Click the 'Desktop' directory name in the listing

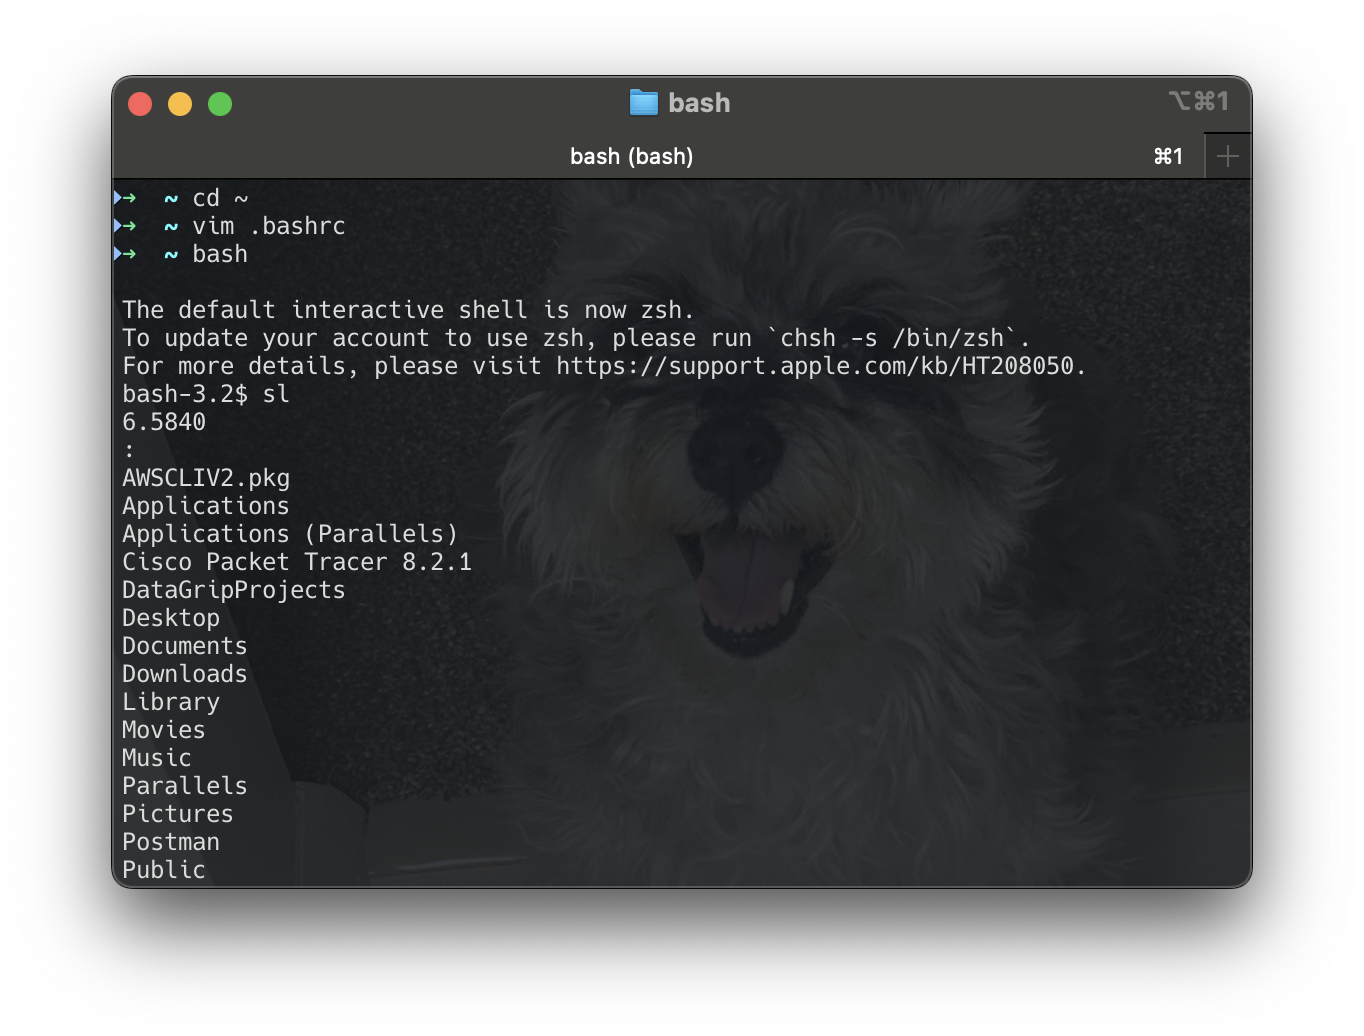pos(171,618)
